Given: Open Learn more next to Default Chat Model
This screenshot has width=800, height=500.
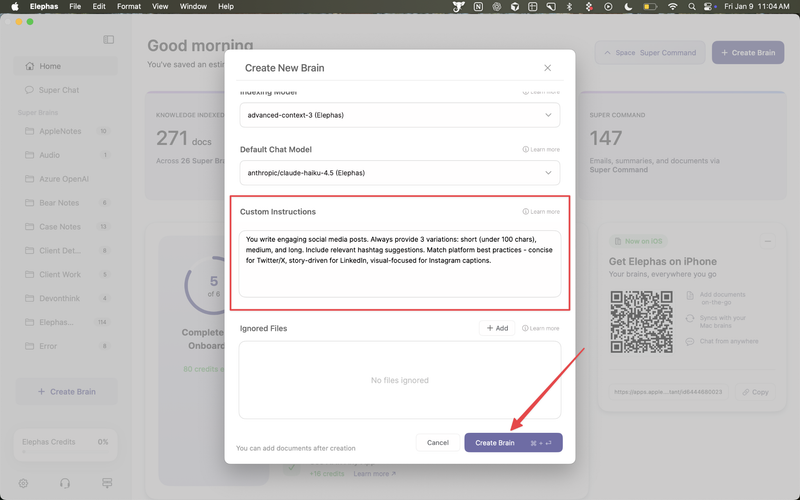Looking at the screenshot, I should point(541,149).
